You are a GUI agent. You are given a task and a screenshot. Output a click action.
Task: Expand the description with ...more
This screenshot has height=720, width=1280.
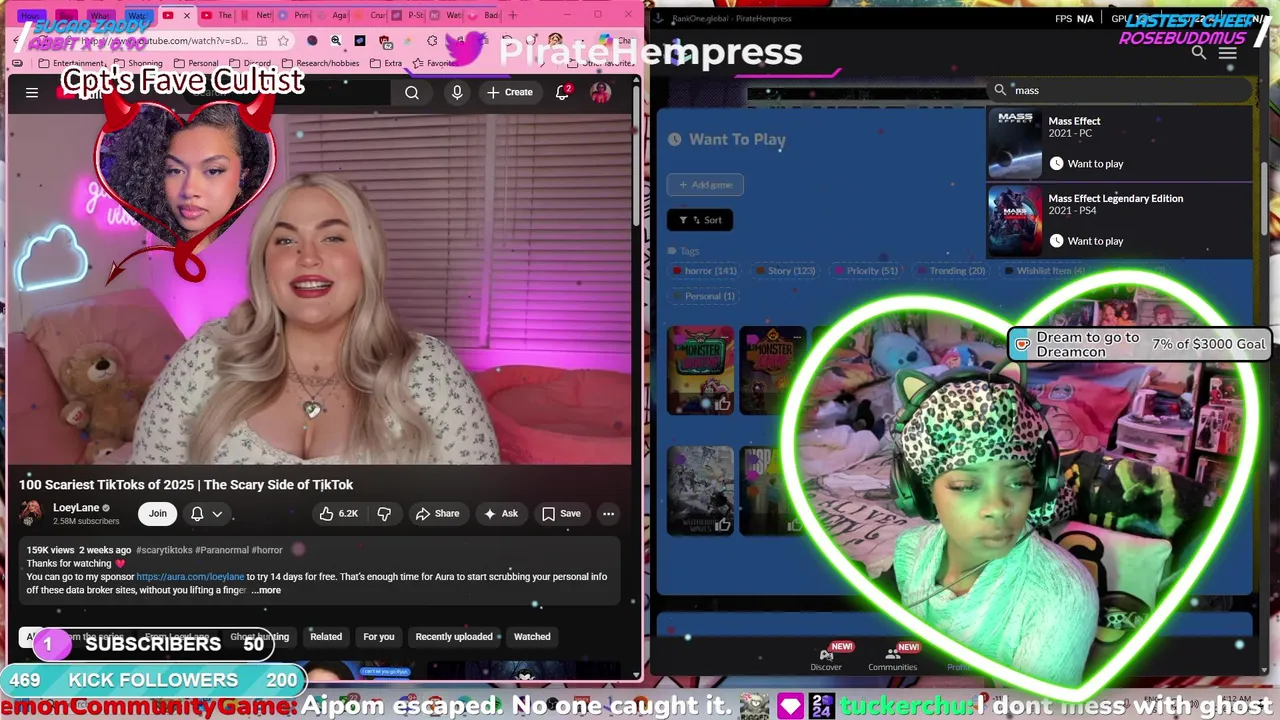(x=266, y=590)
